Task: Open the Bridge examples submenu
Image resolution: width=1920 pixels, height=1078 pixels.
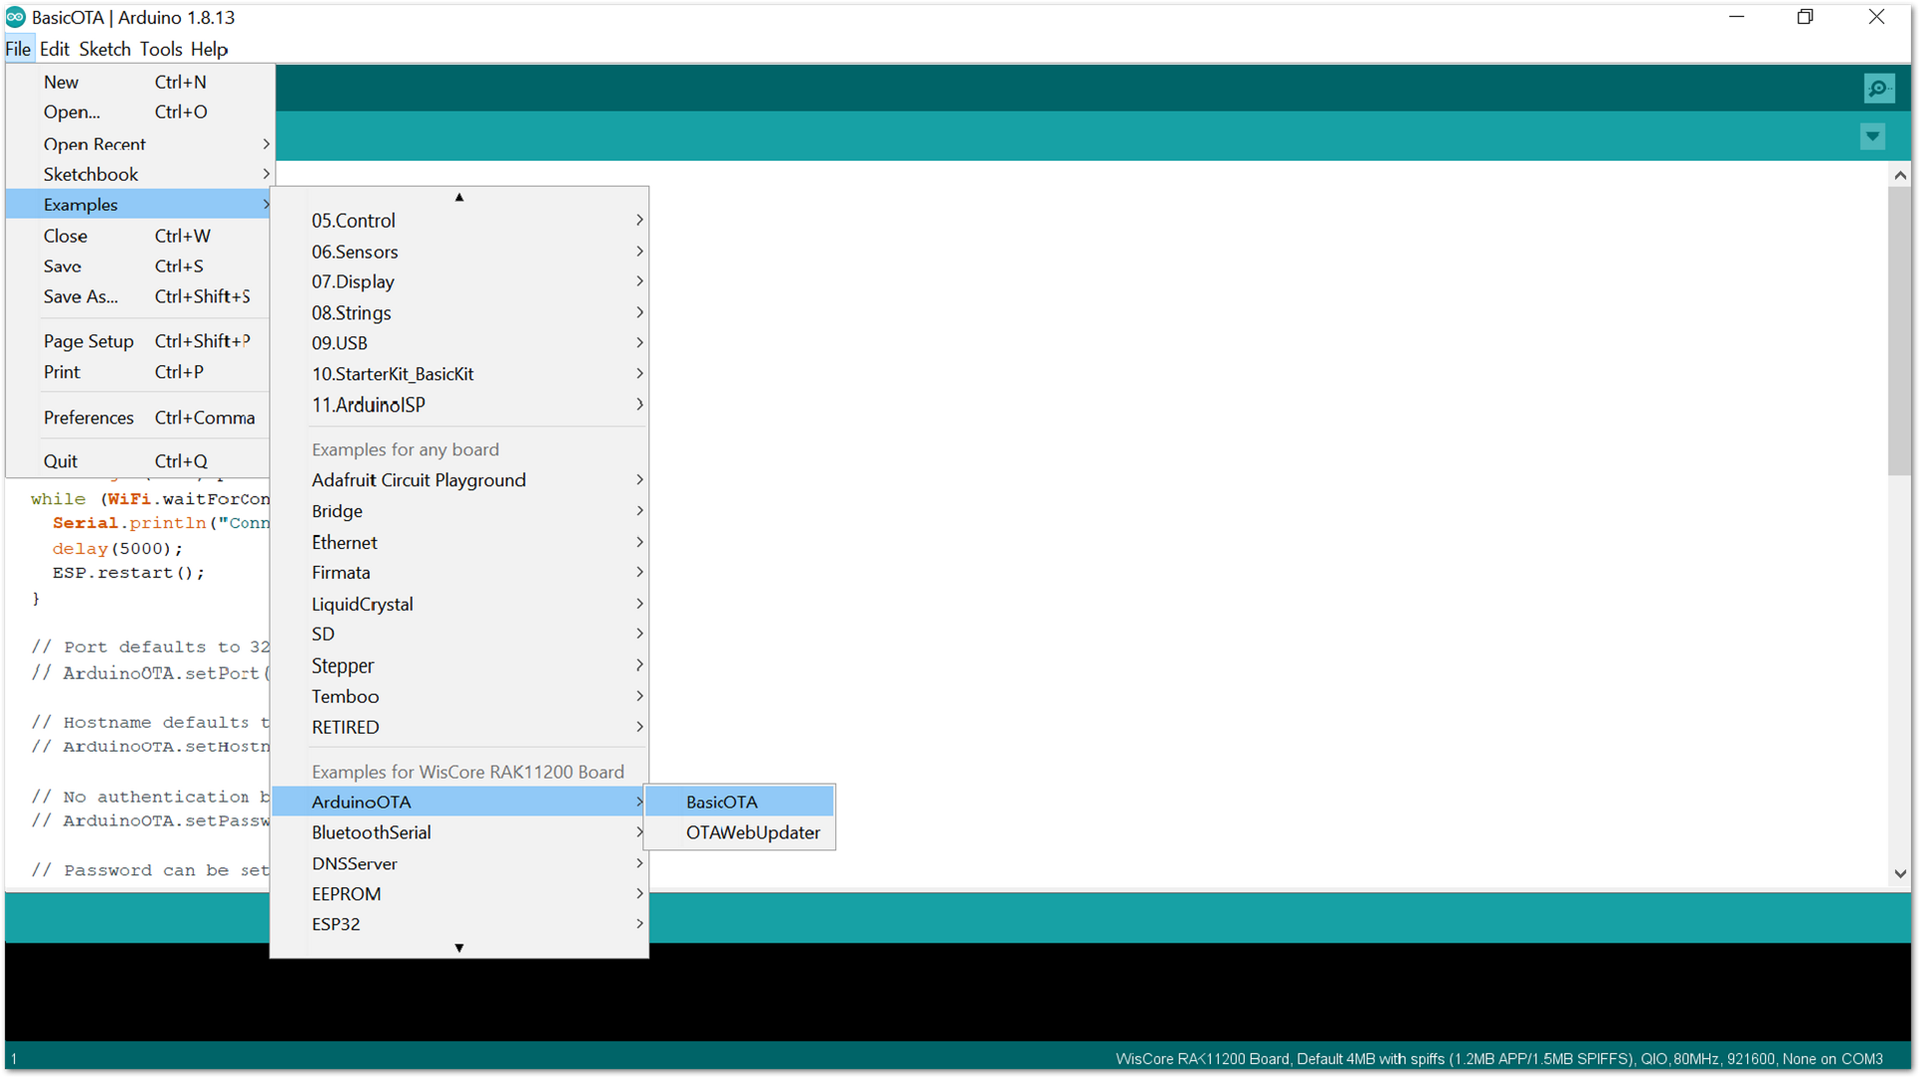Action: tap(460, 511)
